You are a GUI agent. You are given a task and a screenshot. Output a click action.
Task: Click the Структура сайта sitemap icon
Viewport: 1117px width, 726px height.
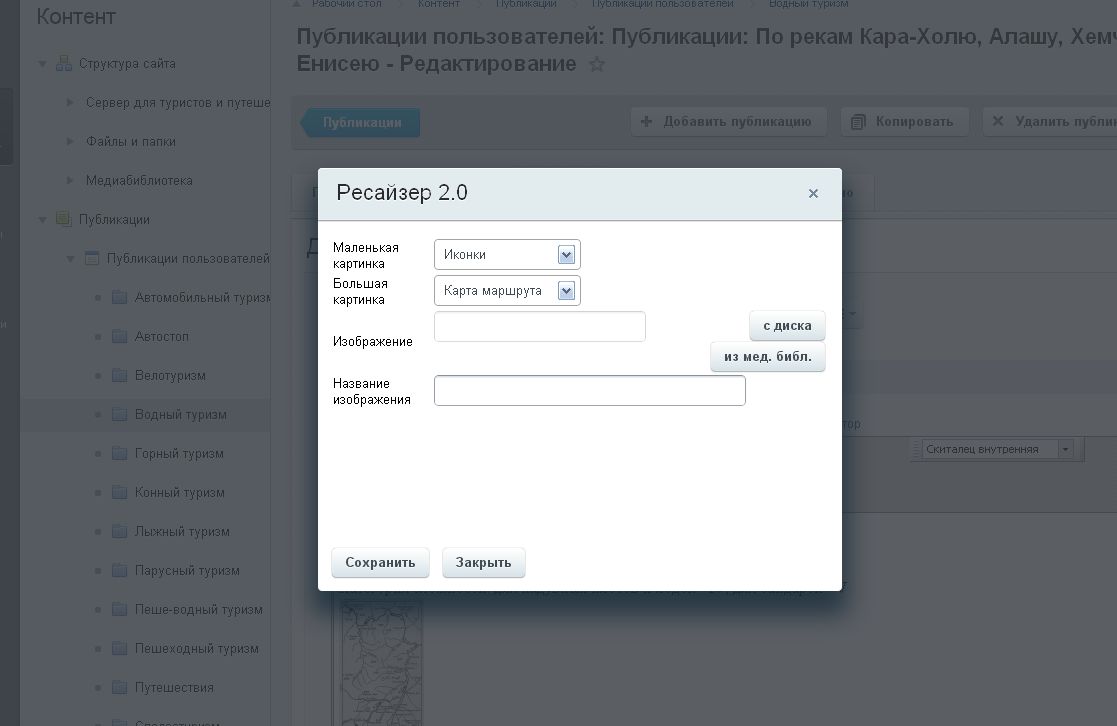64,63
